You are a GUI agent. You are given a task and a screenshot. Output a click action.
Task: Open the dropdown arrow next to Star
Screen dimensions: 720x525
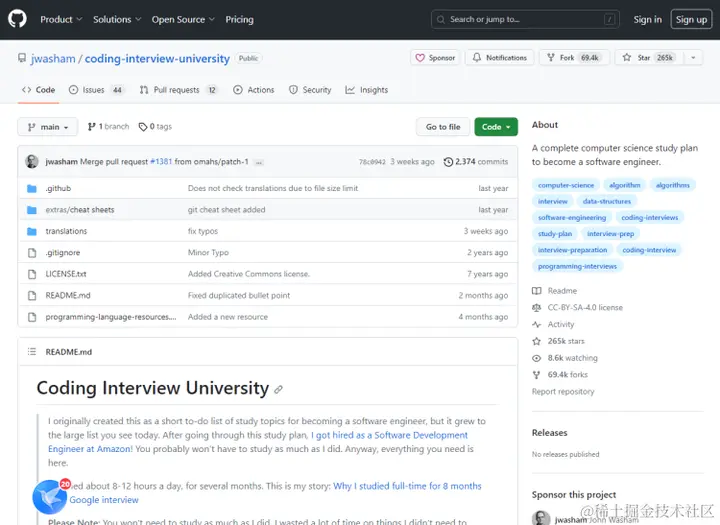693,58
